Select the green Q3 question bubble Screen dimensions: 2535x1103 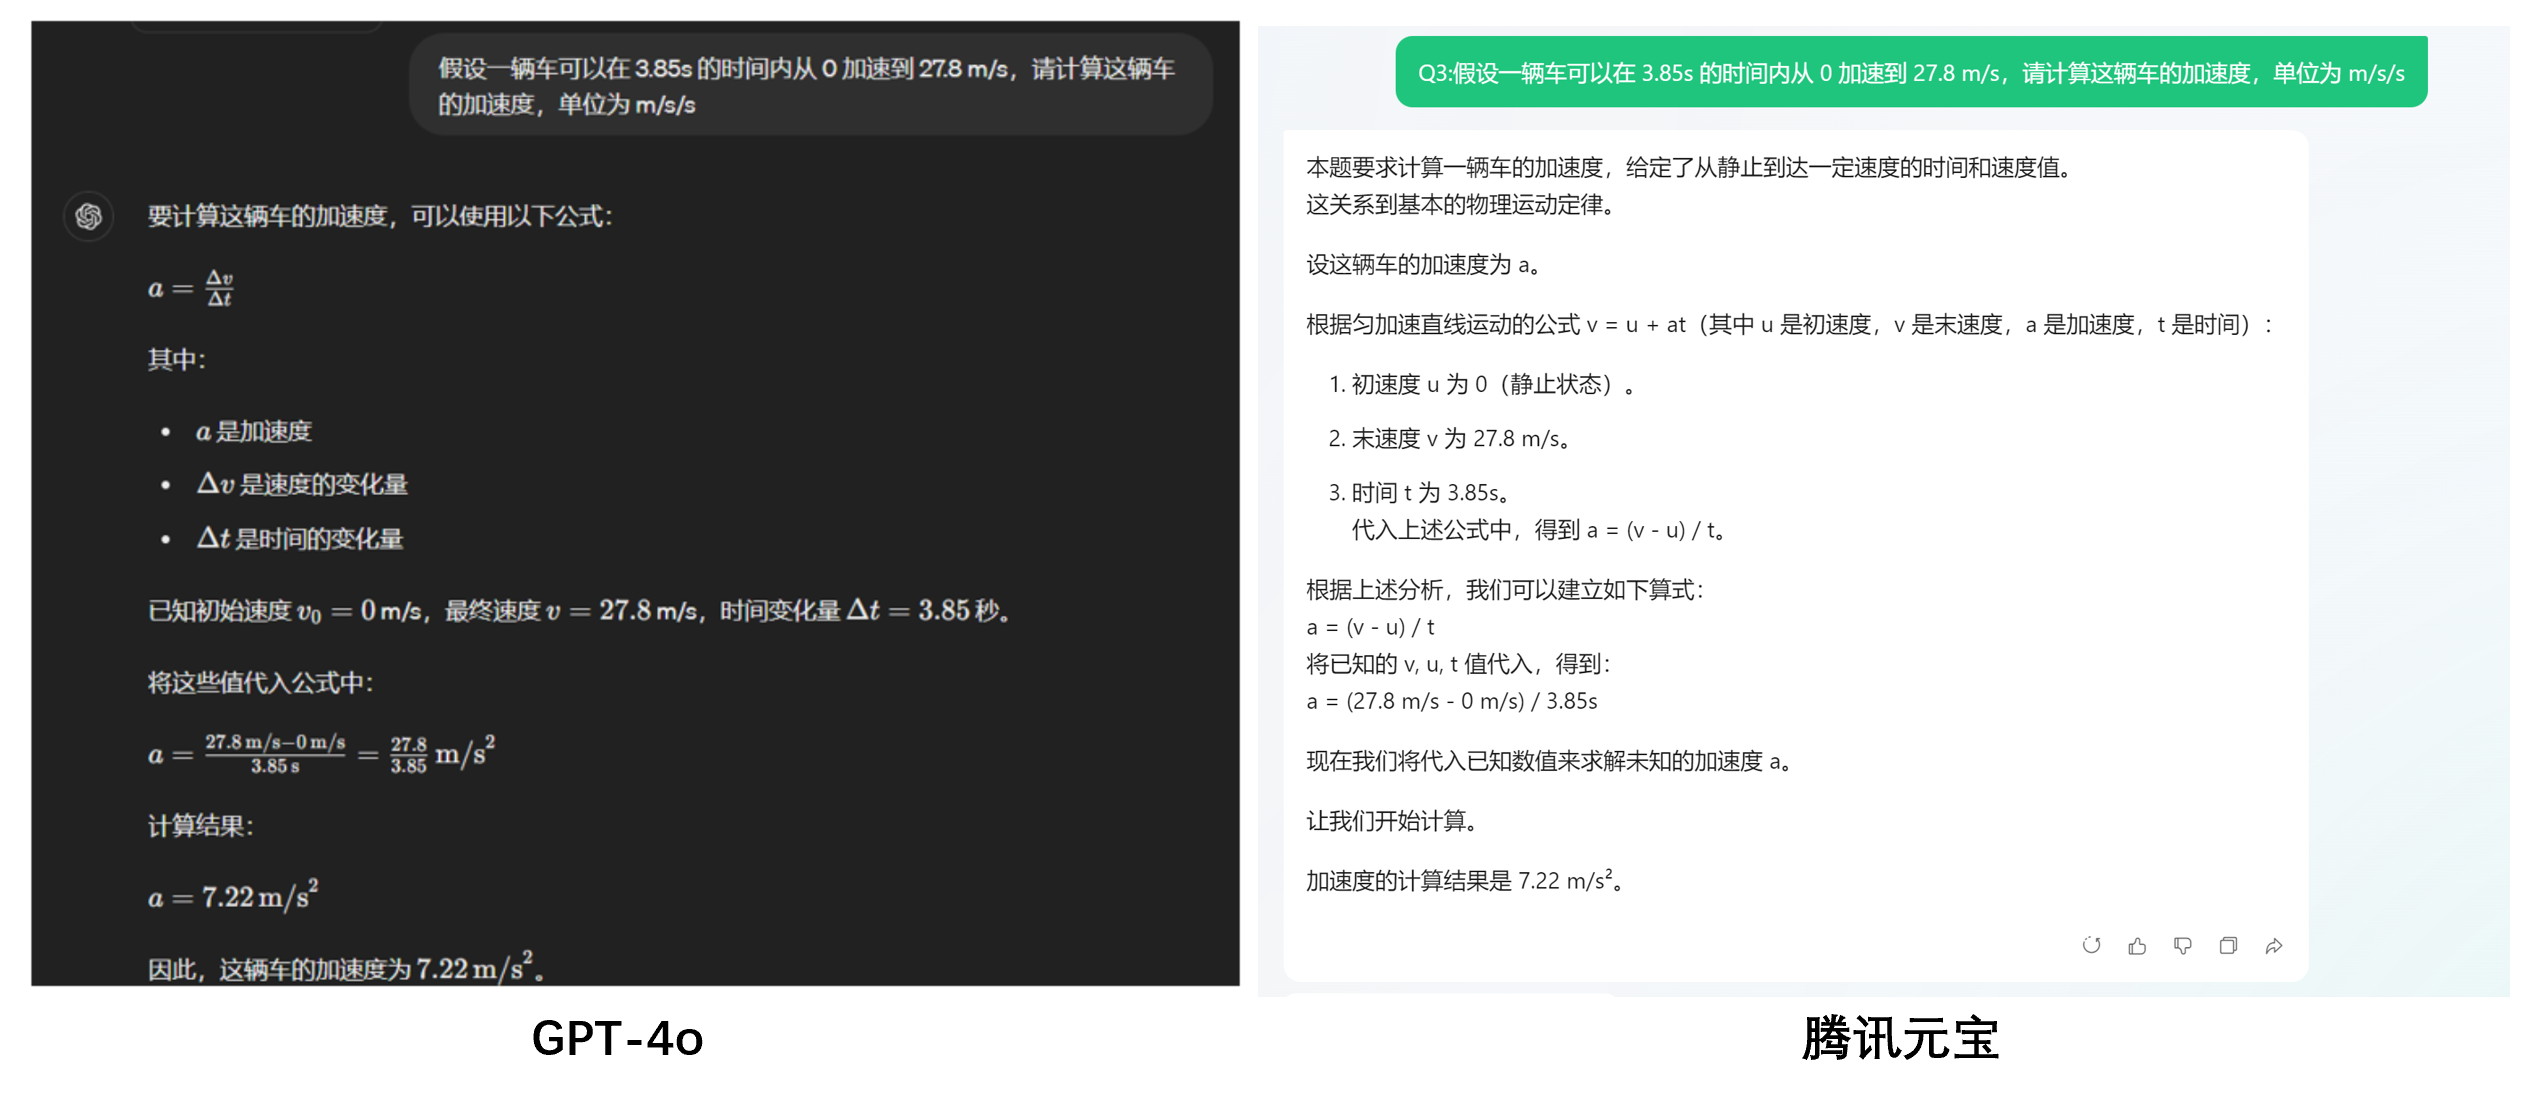click(x=1911, y=72)
